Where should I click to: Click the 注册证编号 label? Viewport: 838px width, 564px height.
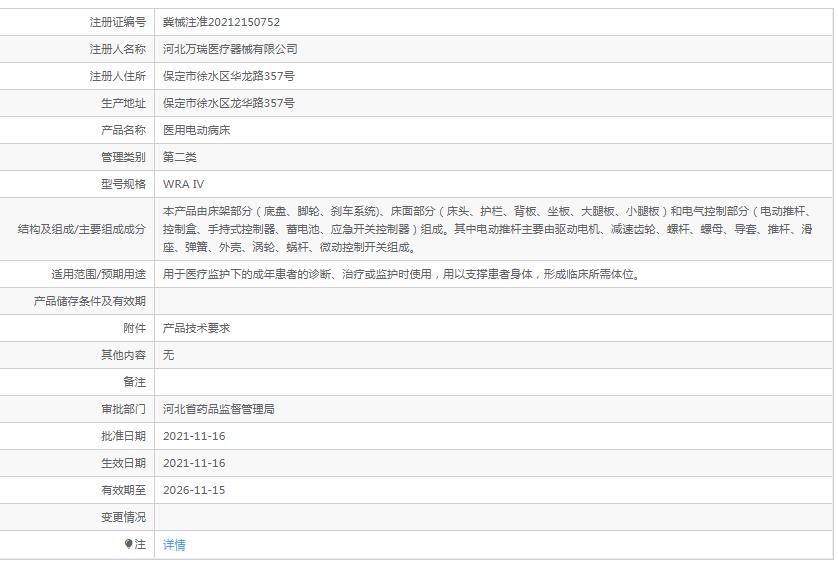(118, 22)
